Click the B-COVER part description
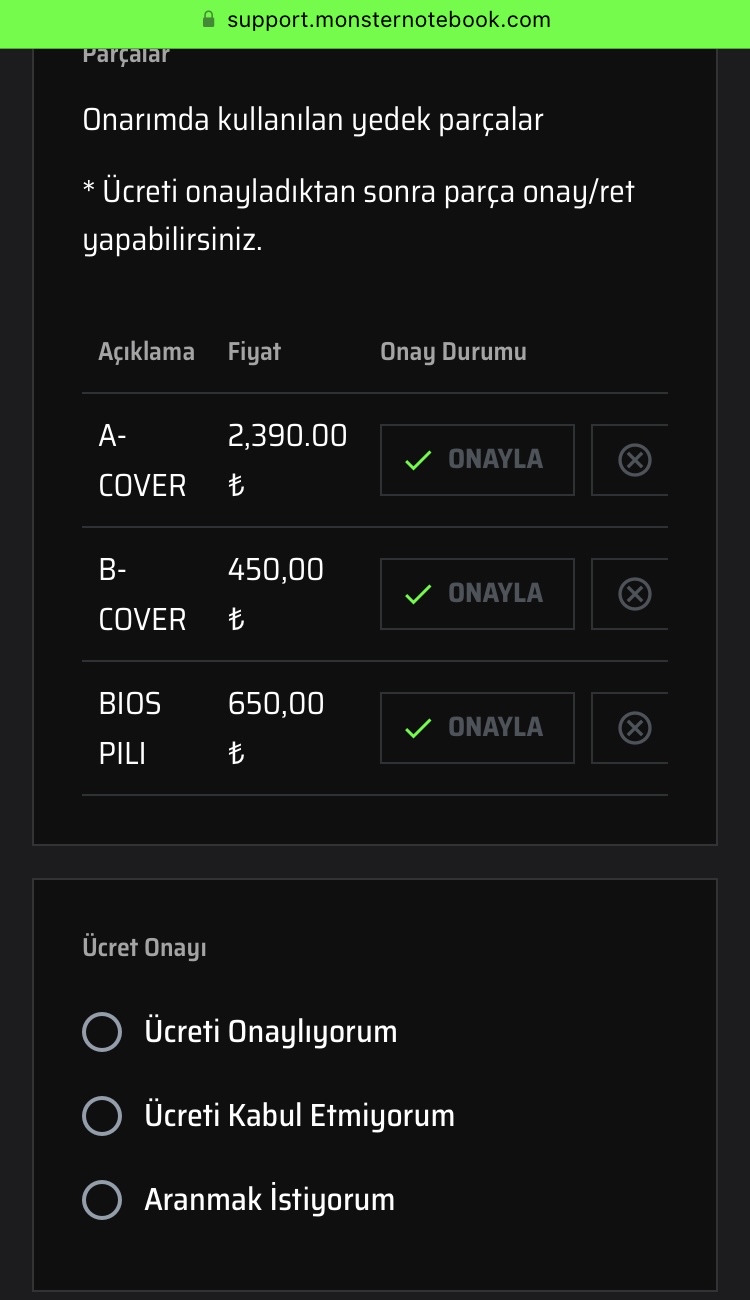This screenshot has height=1300, width=750. (x=142, y=595)
